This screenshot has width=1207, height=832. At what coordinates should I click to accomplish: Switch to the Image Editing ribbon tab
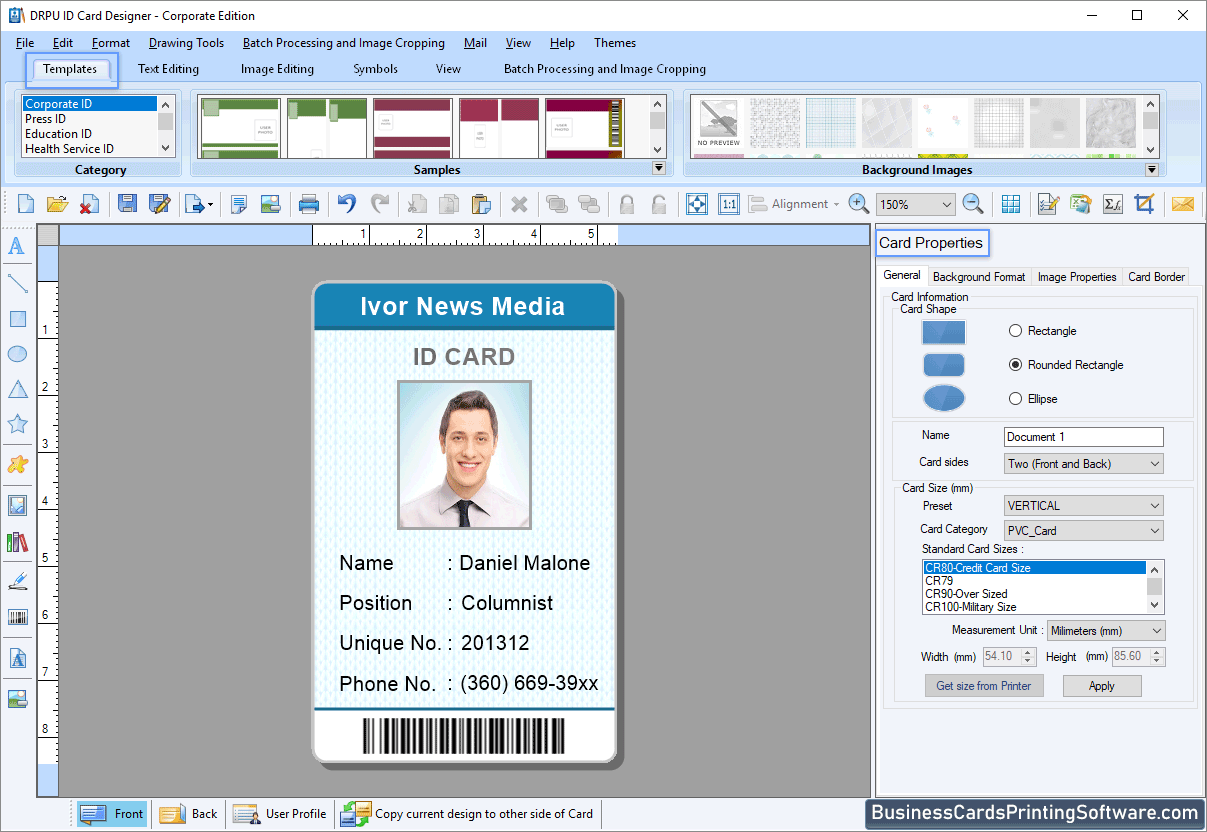pyautogui.click(x=277, y=69)
